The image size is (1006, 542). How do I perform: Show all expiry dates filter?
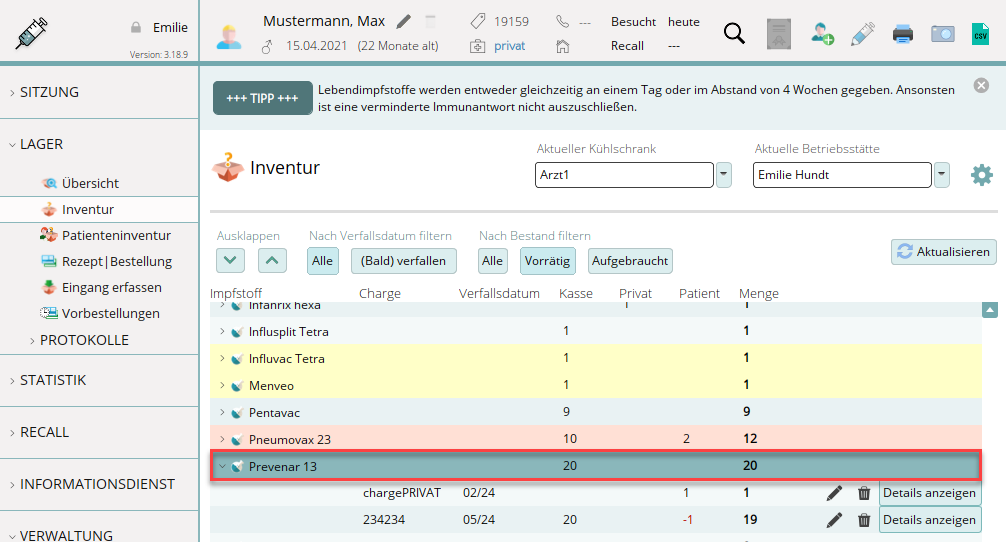coord(323,261)
